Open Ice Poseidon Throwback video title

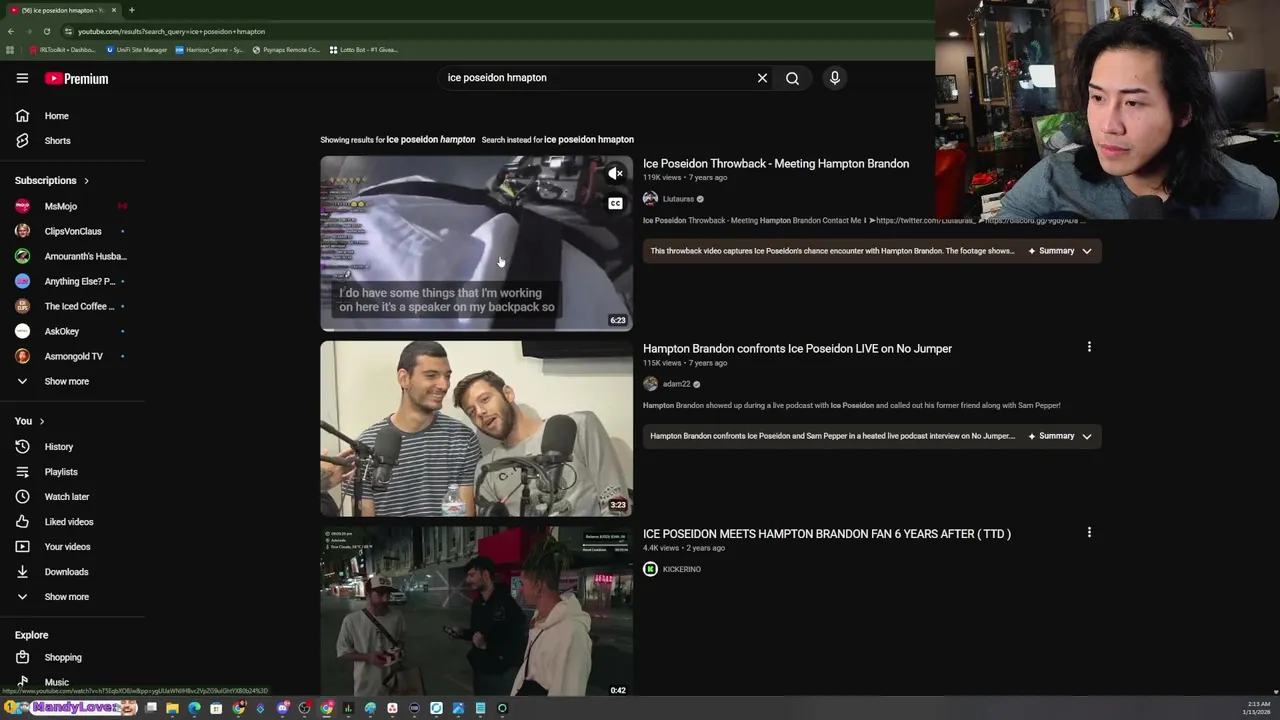776,164
